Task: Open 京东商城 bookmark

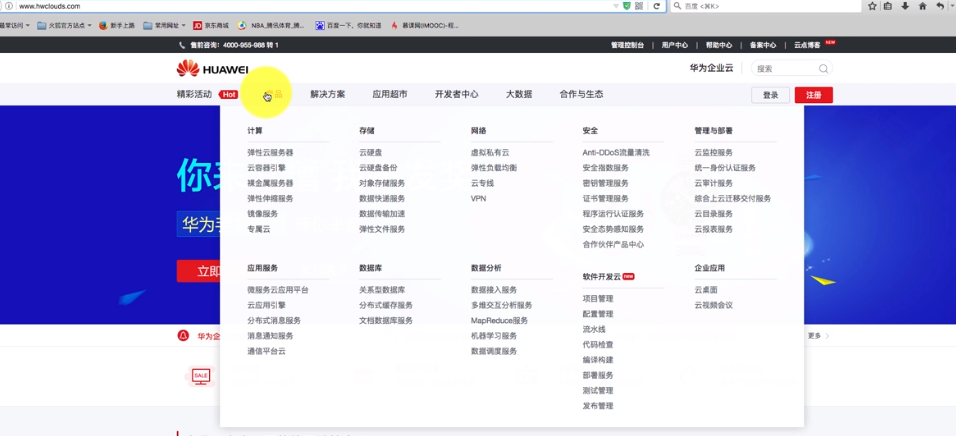Action: tap(211, 26)
